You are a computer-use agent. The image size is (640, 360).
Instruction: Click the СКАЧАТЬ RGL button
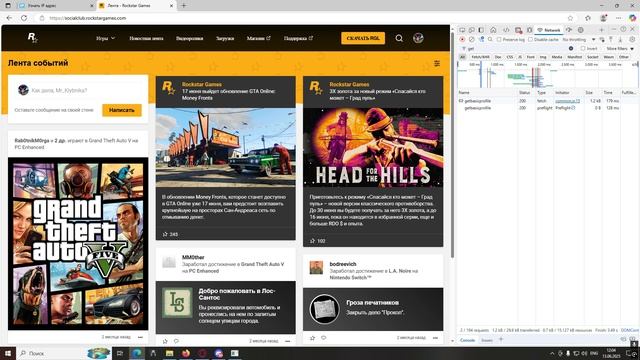tap(363, 38)
